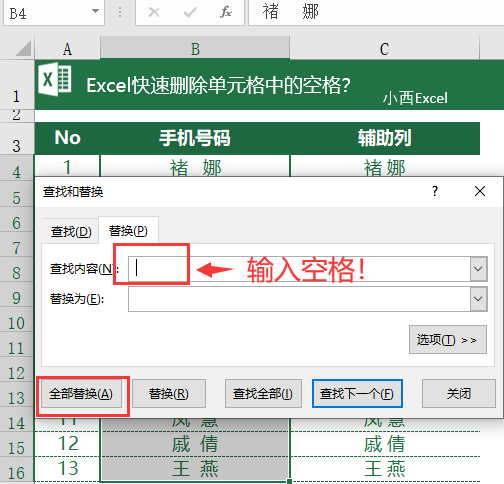504x484 pixels.
Task: Select column B header
Action: coord(195,49)
